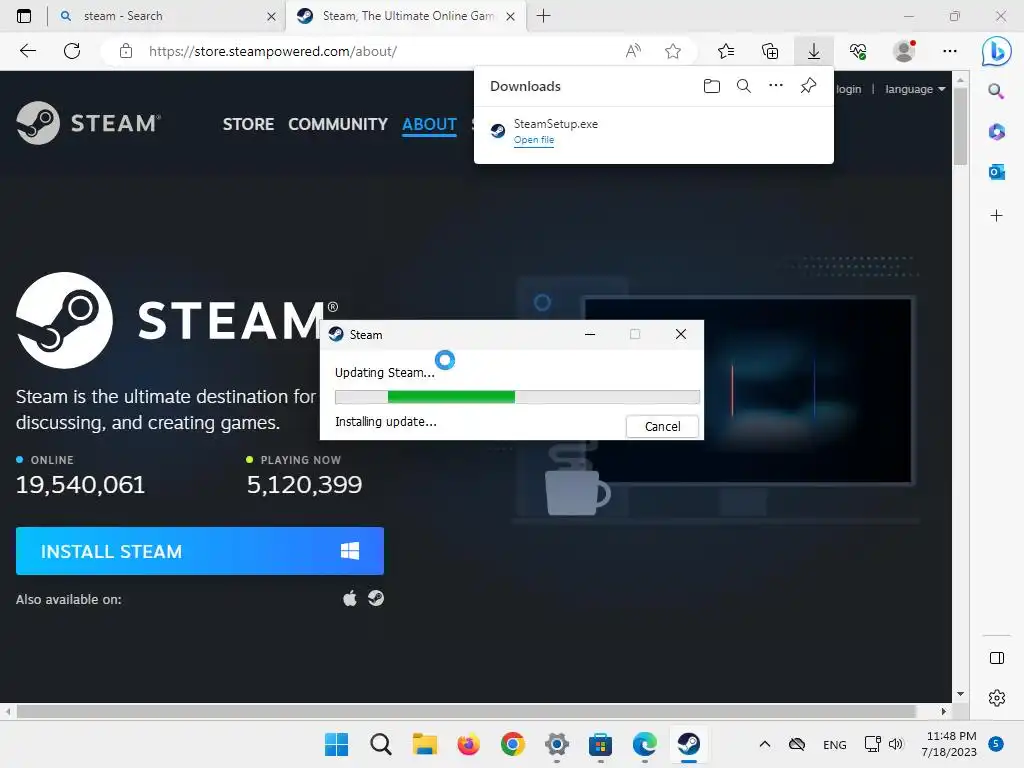The image size is (1024, 768).
Task: Open taskbar Search
Action: click(x=381, y=744)
